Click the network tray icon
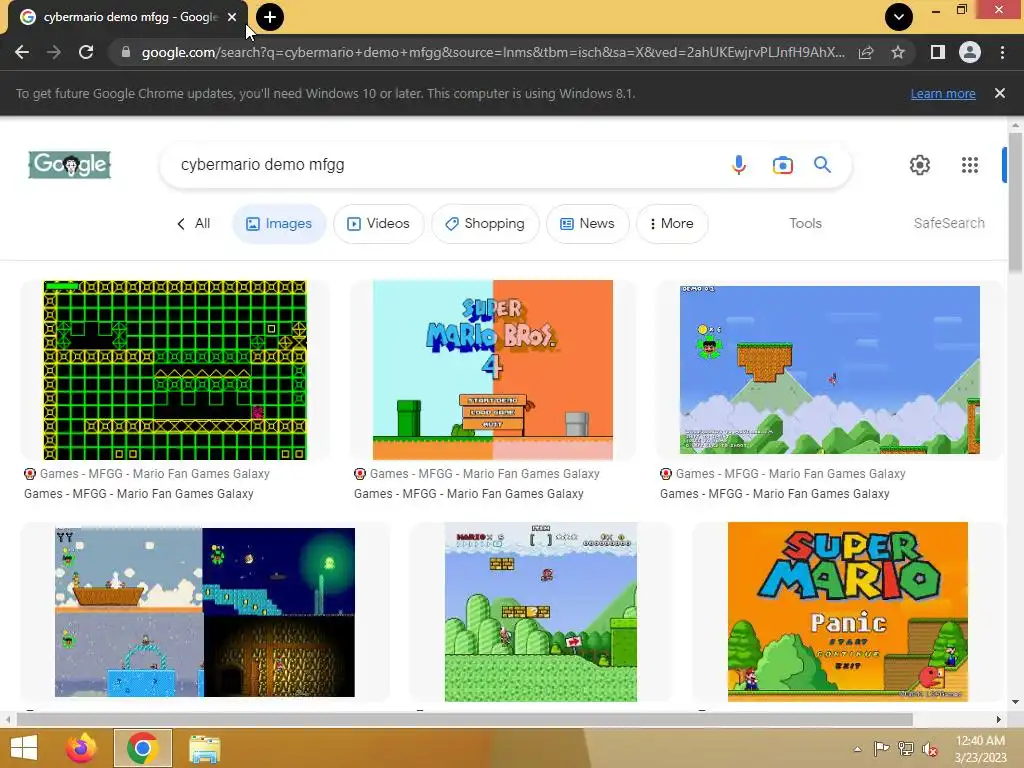 906,749
